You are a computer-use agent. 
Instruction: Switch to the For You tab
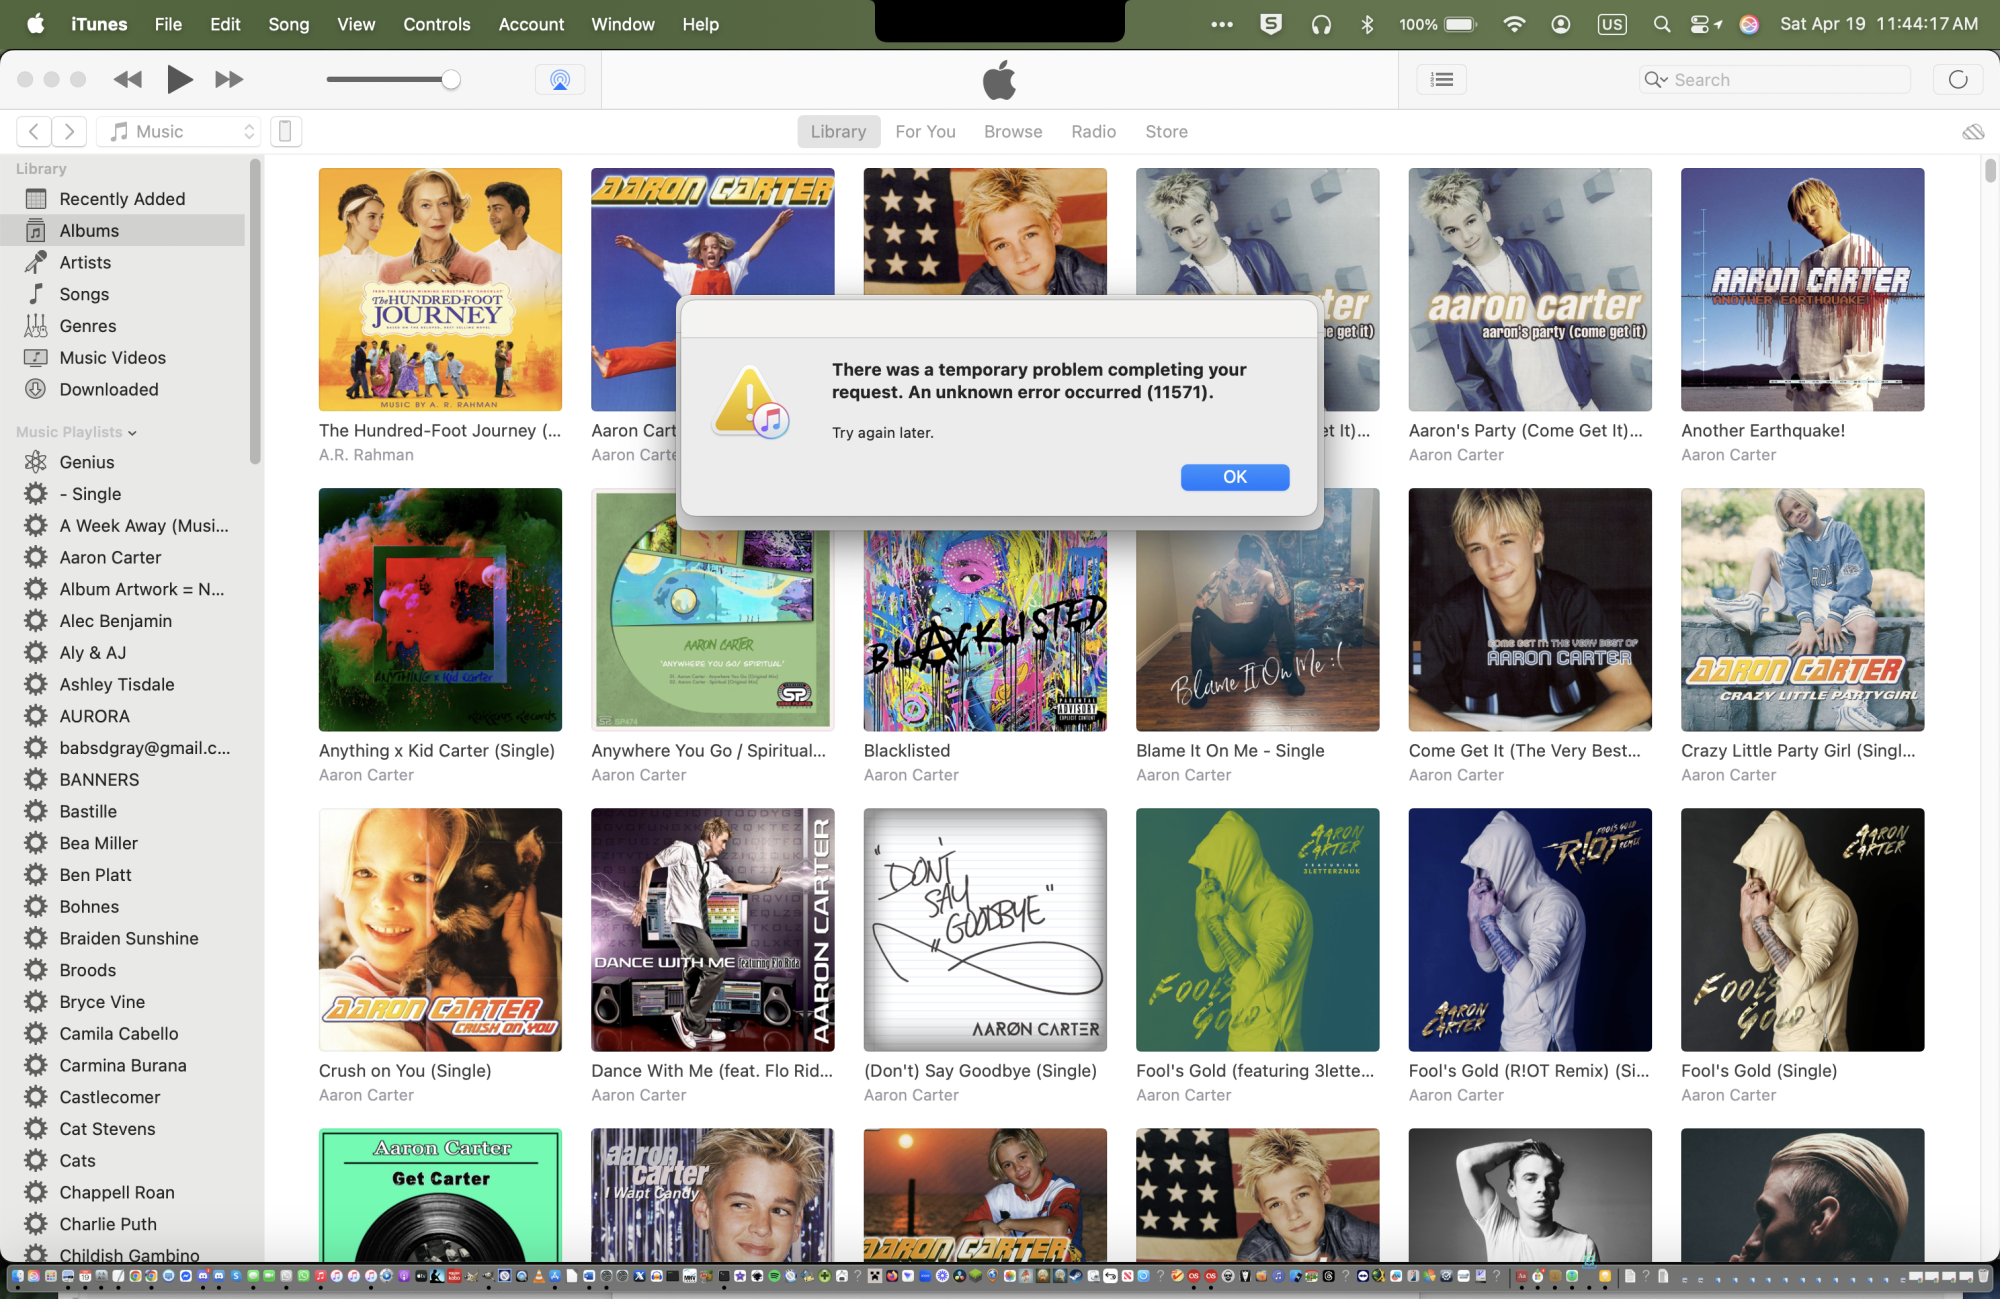[x=925, y=131]
